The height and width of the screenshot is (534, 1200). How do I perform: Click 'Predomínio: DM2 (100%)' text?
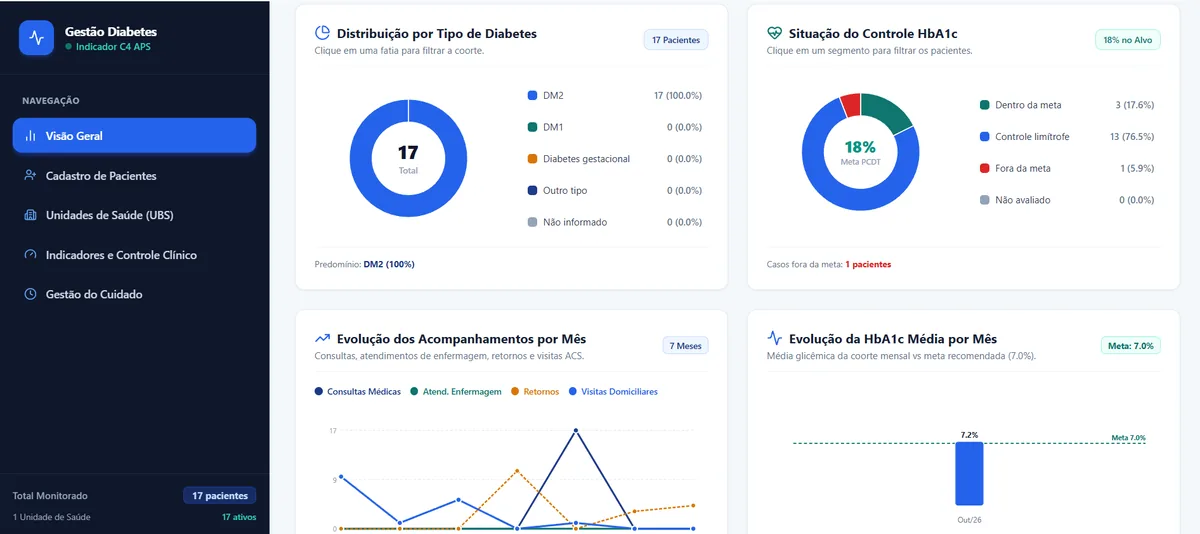[365, 265]
